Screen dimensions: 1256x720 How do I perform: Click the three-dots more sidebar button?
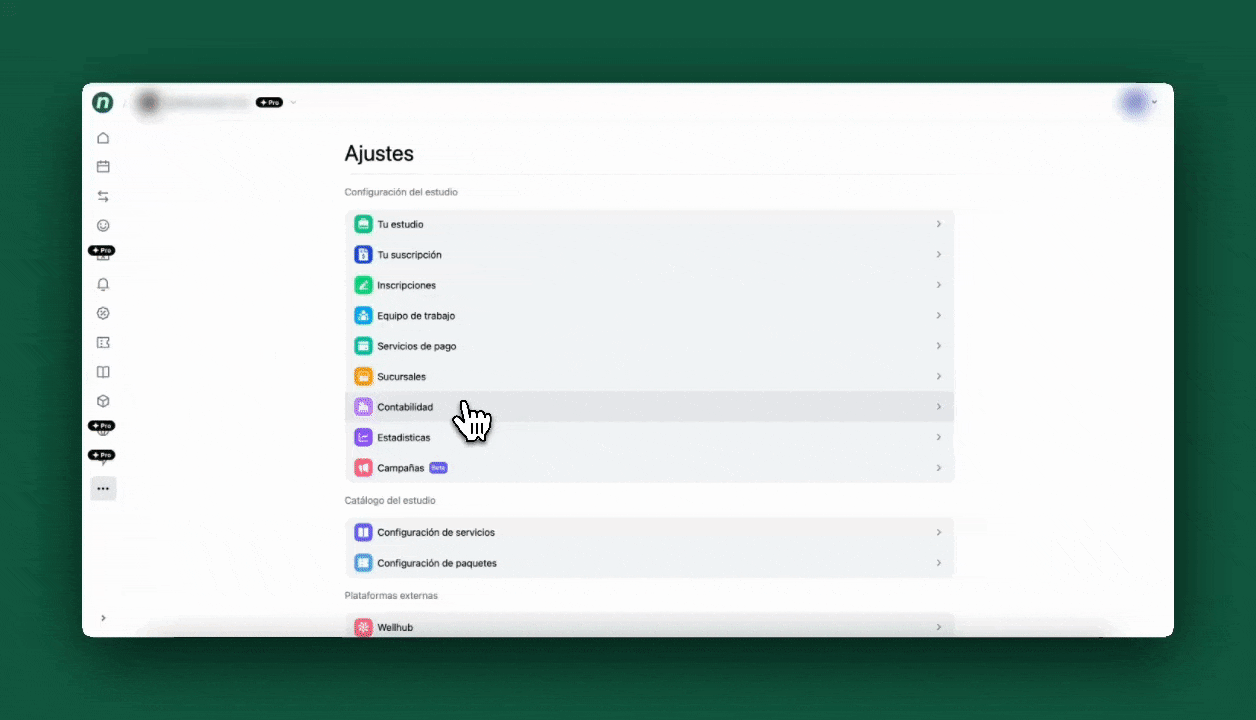(x=103, y=489)
